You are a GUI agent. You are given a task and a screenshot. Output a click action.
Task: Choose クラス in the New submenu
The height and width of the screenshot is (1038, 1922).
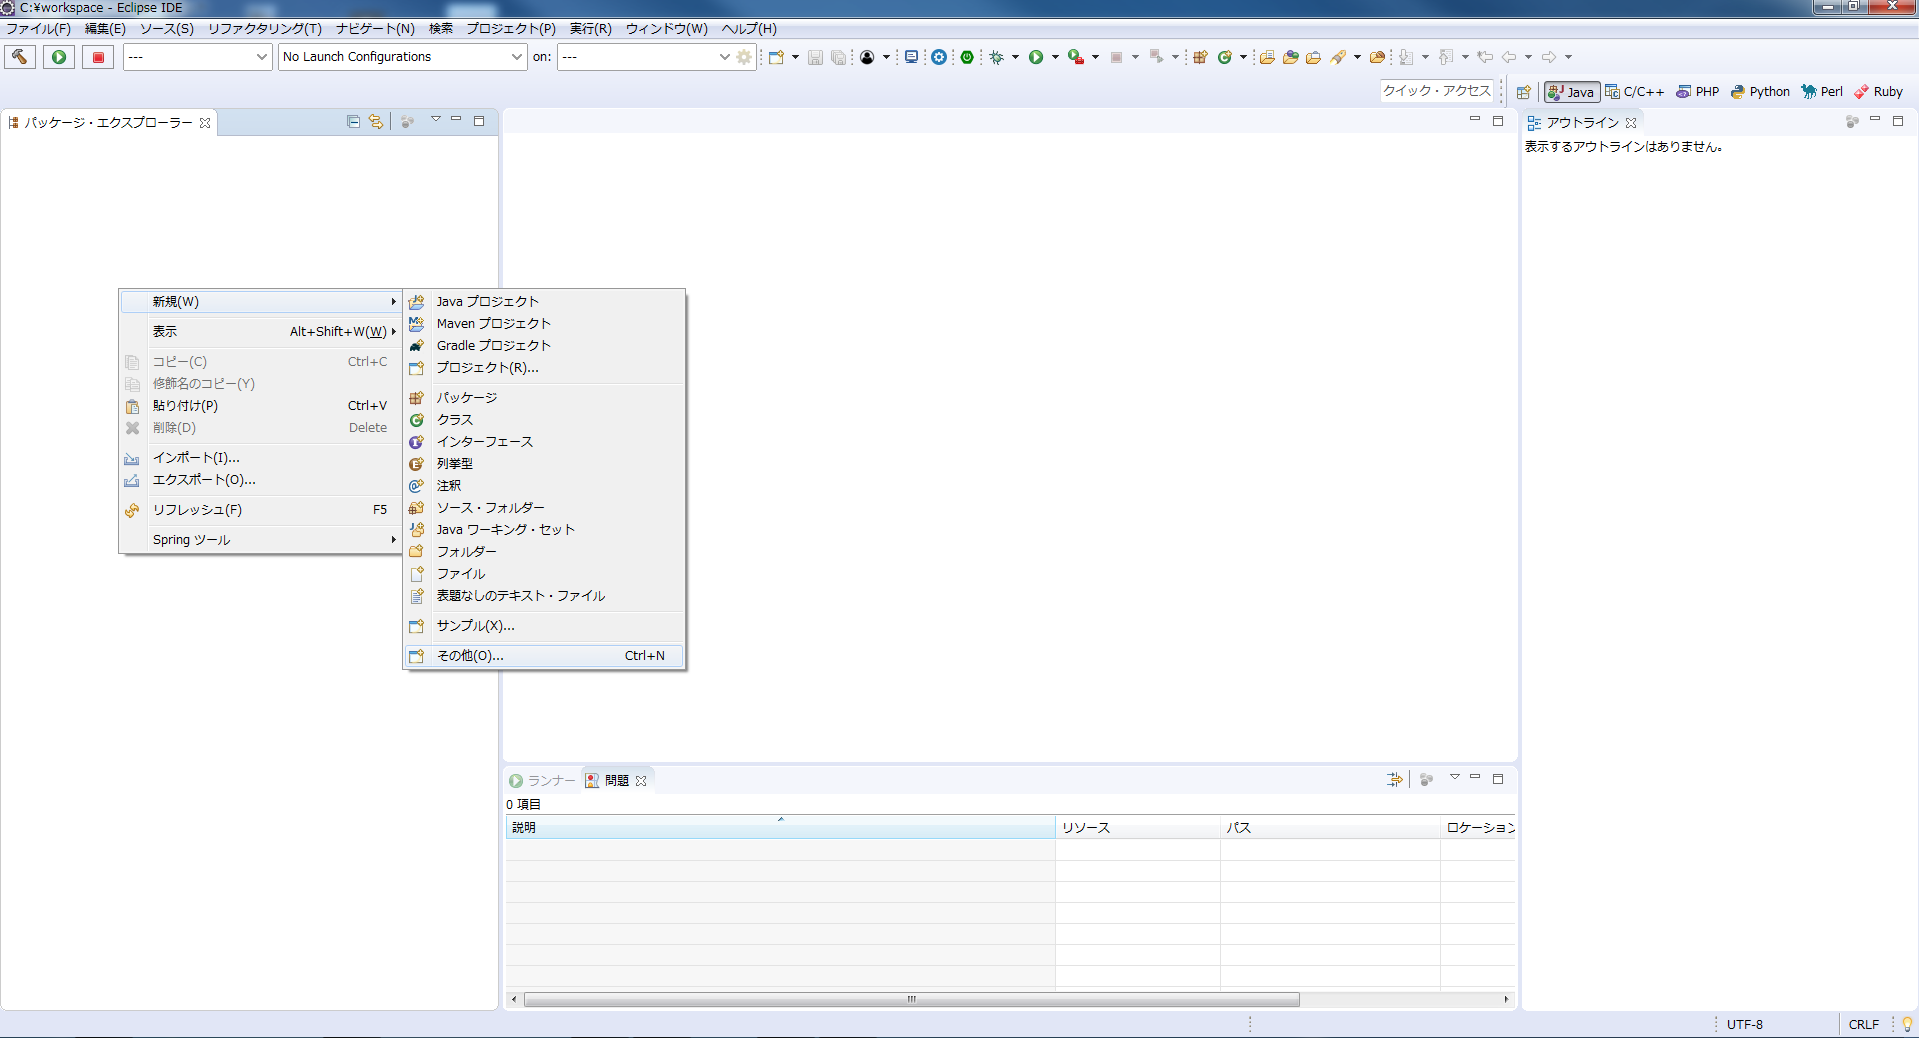[x=544, y=420]
